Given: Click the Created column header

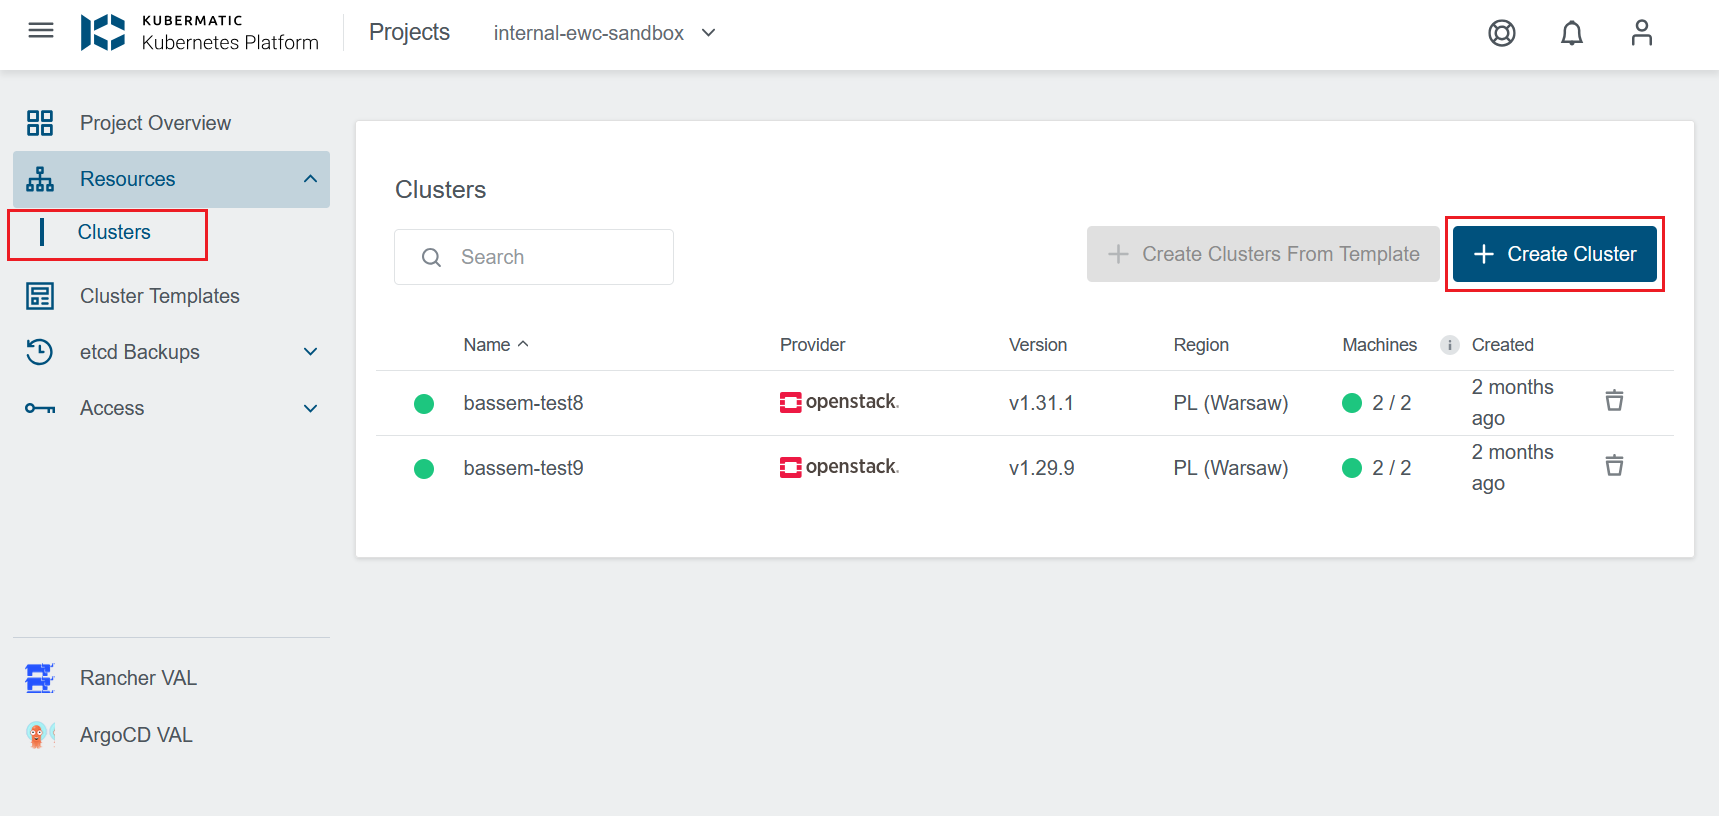Looking at the screenshot, I should tap(1502, 345).
